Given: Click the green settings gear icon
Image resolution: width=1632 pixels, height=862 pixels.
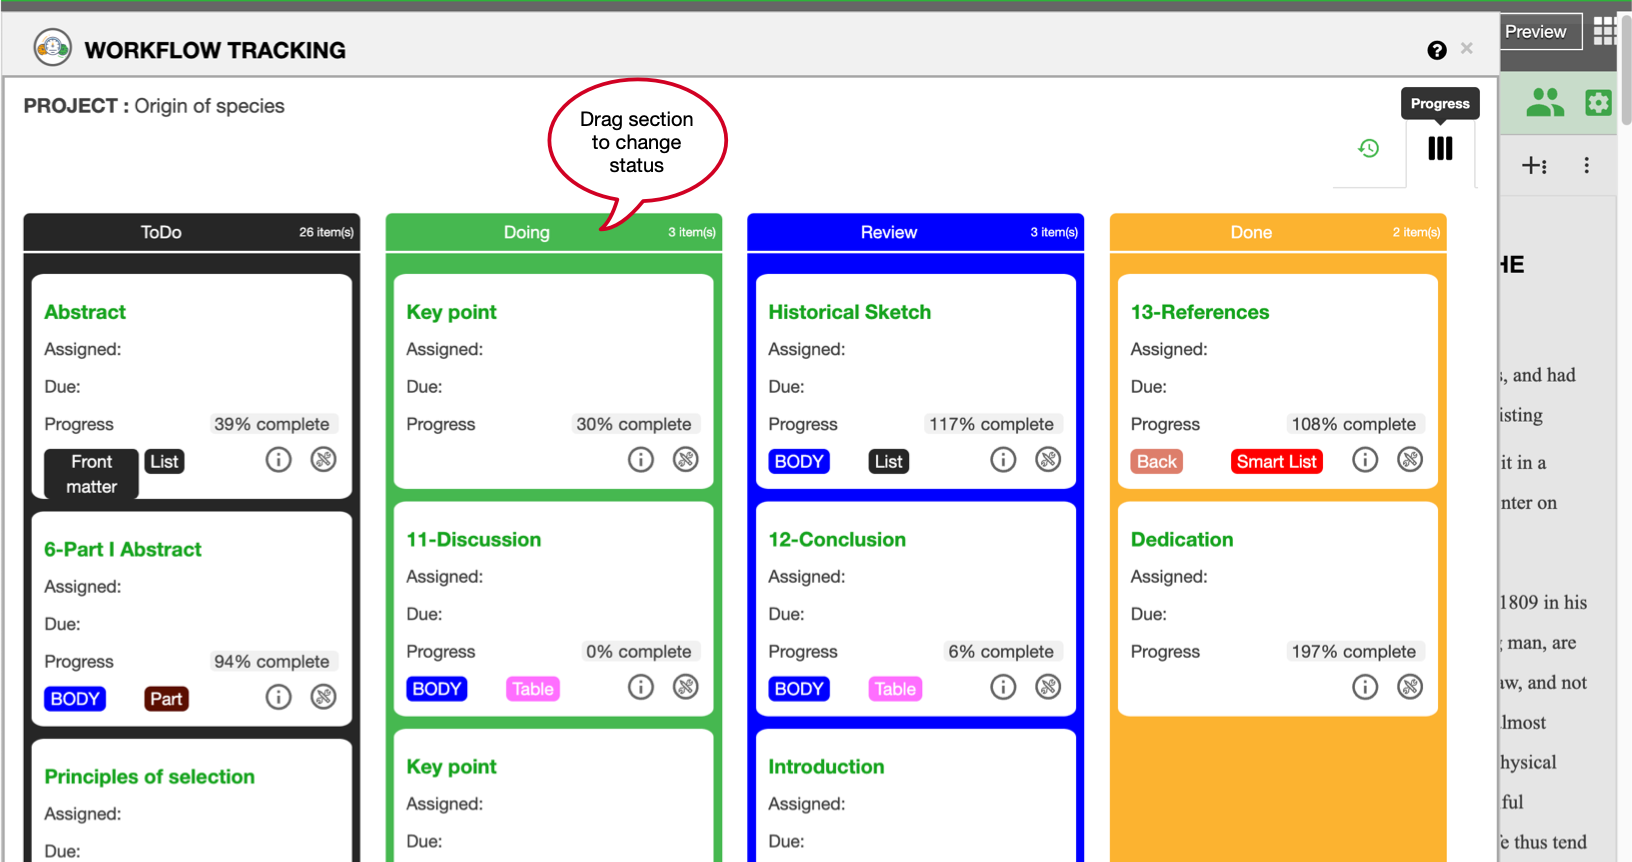Looking at the screenshot, I should coord(1598,102).
